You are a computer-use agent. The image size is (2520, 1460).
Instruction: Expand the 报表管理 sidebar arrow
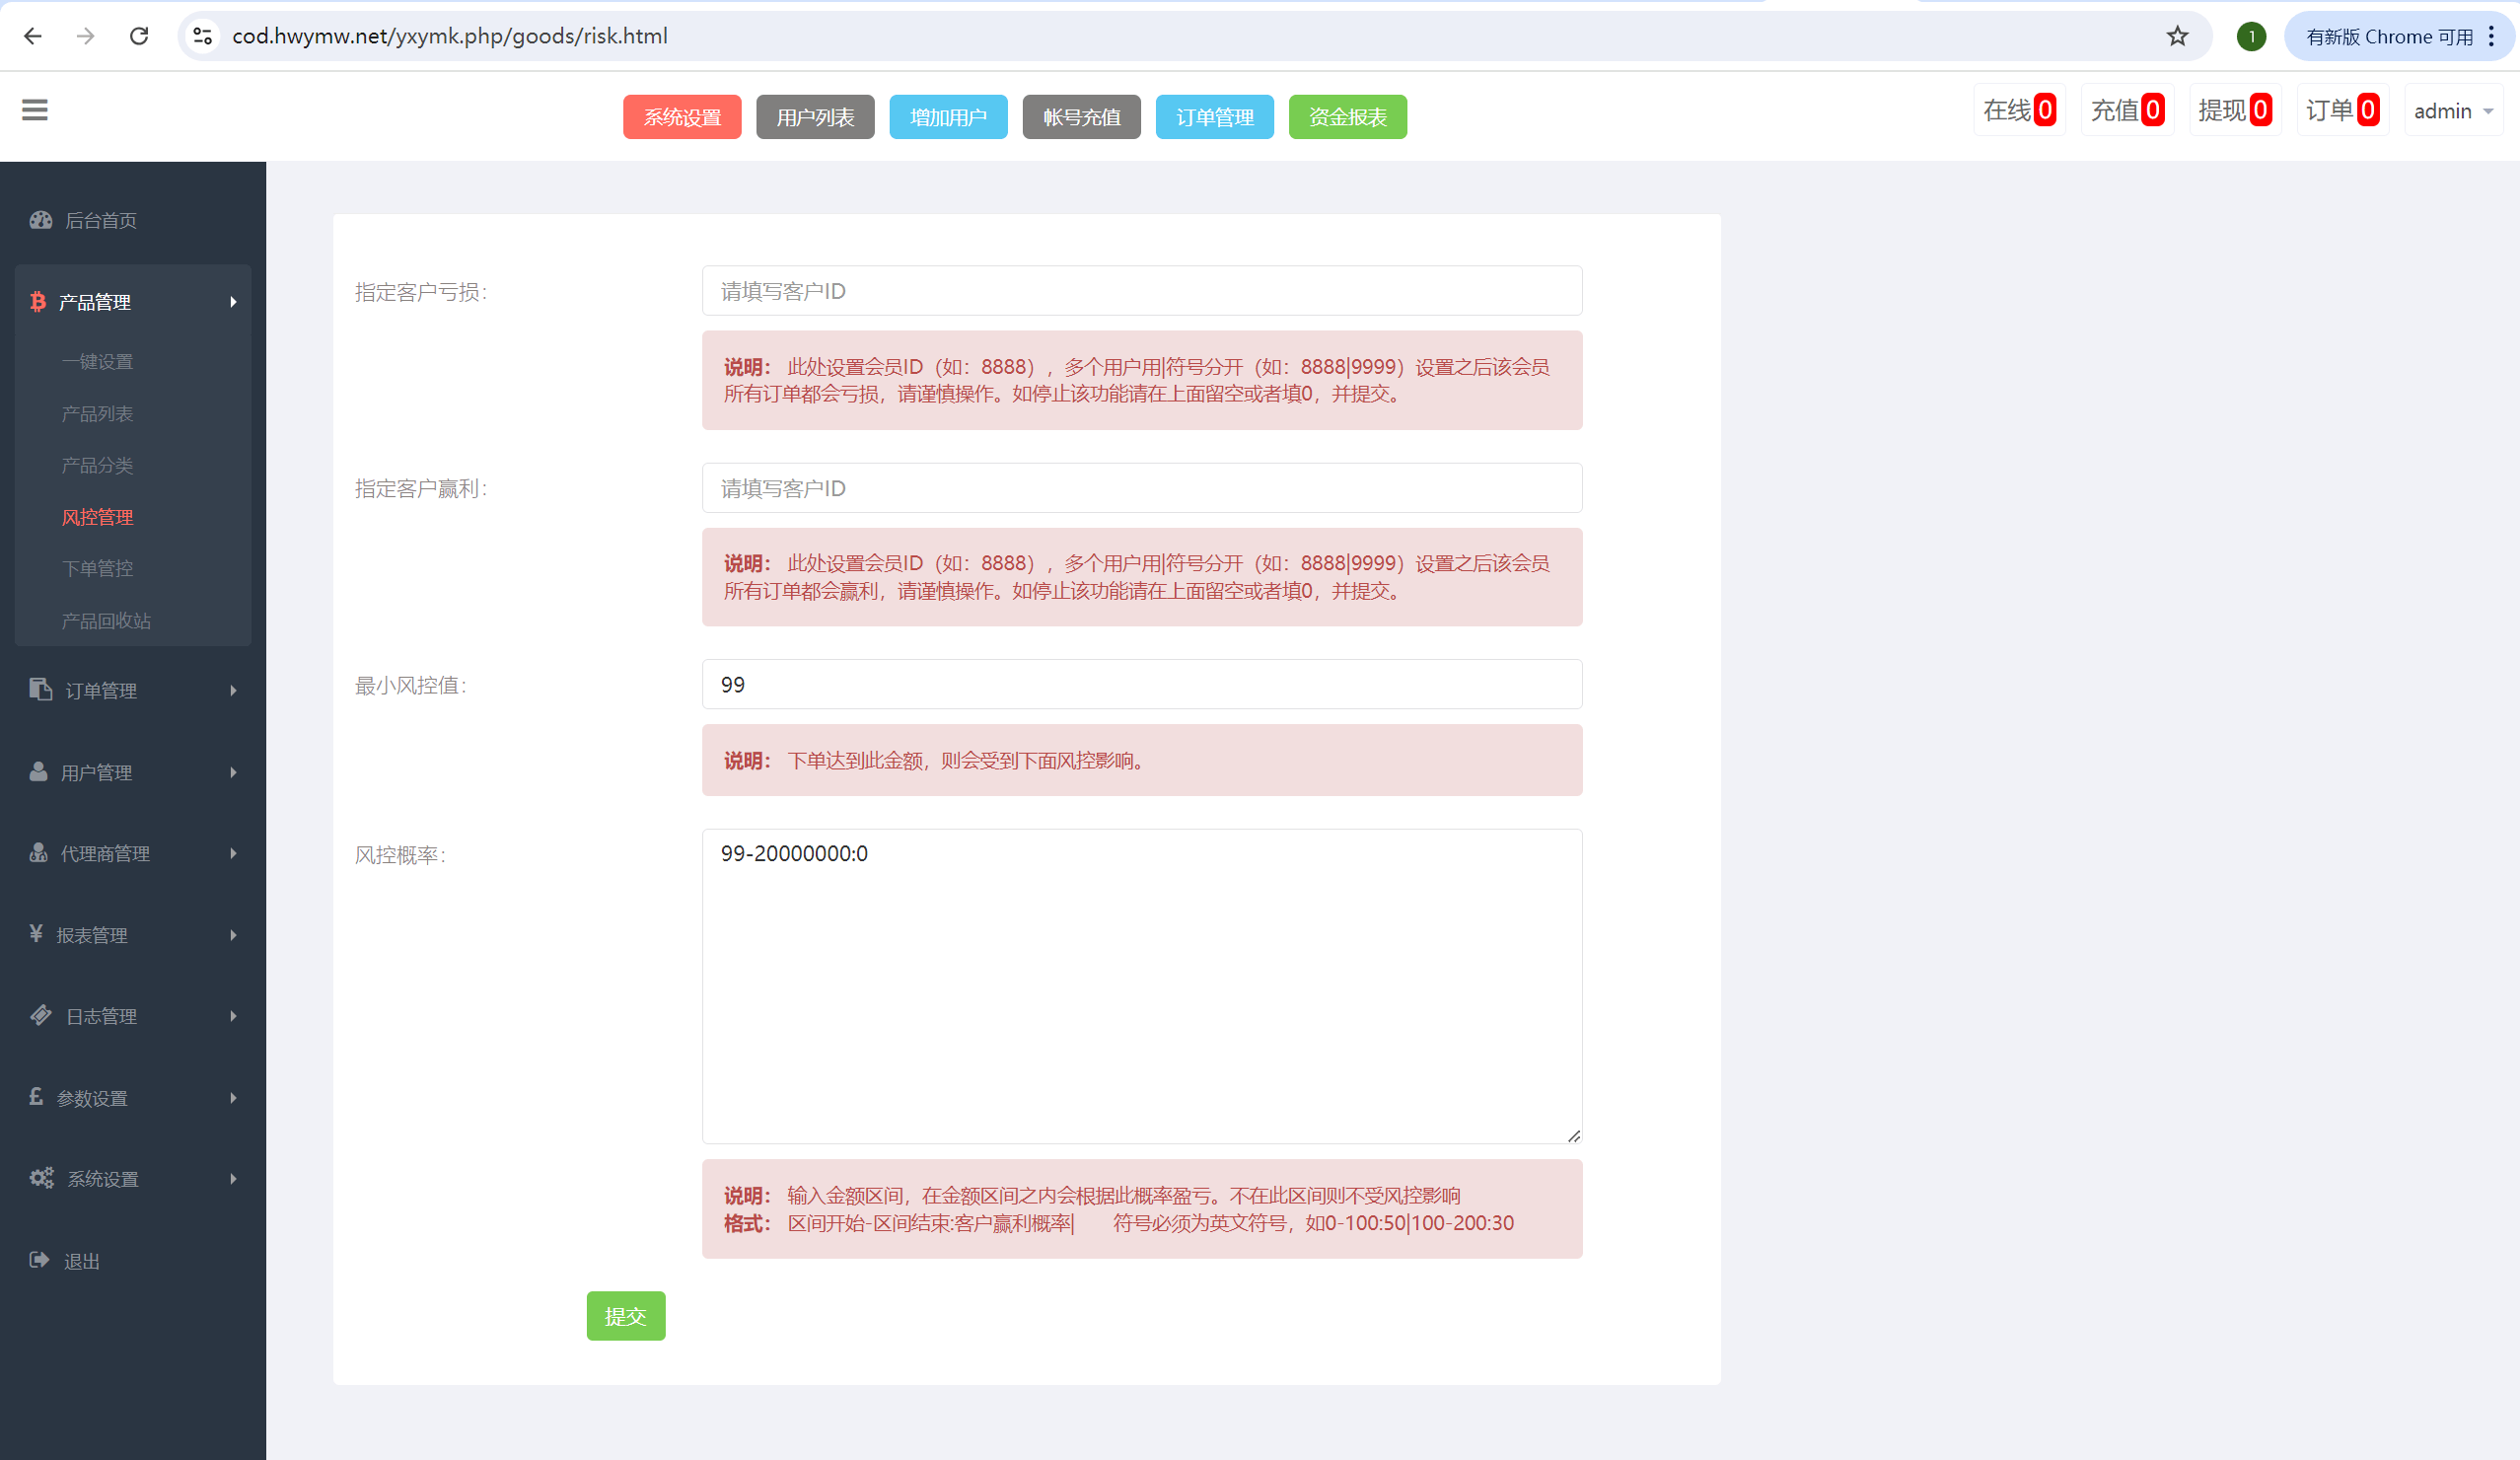click(233, 935)
